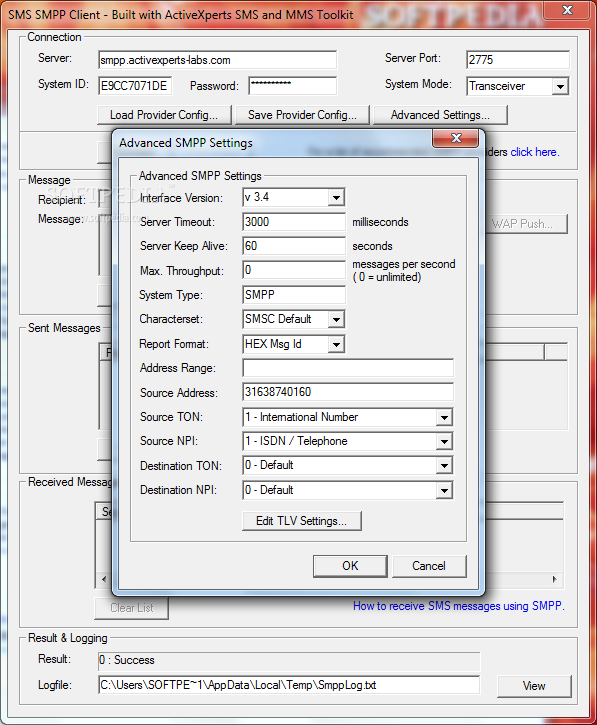Expand the Destination TON dropdown
Viewport: 597px width, 725px height.
pyautogui.click(x=444, y=466)
